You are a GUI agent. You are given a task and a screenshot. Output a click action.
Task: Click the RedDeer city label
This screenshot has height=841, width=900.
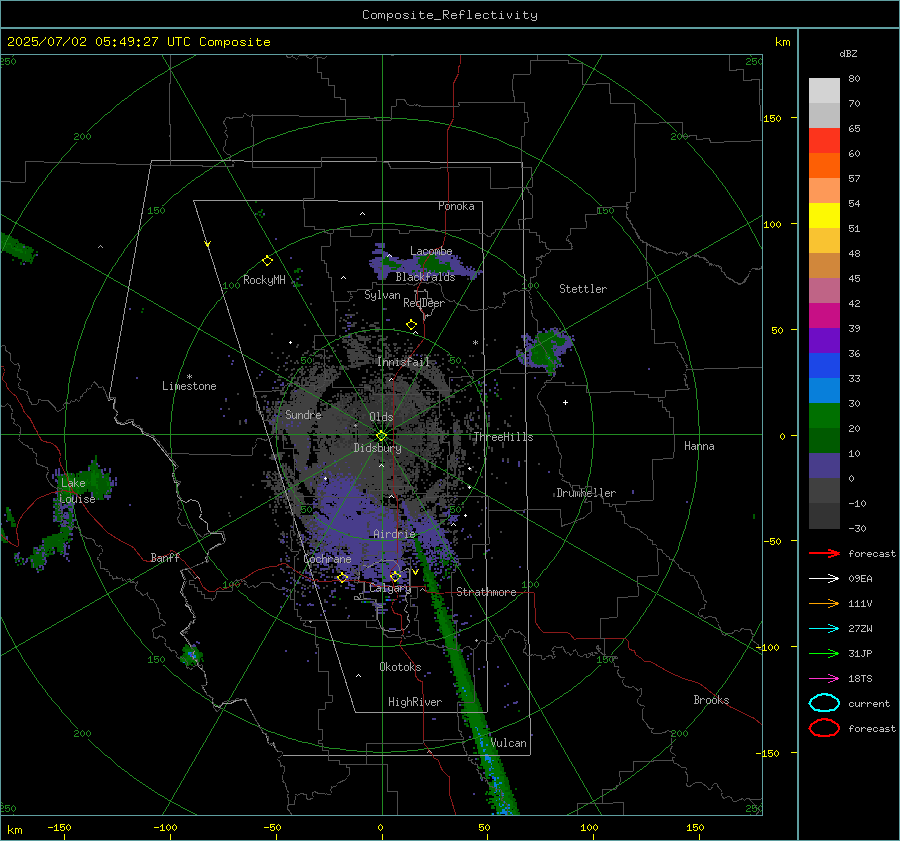click(x=424, y=303)
